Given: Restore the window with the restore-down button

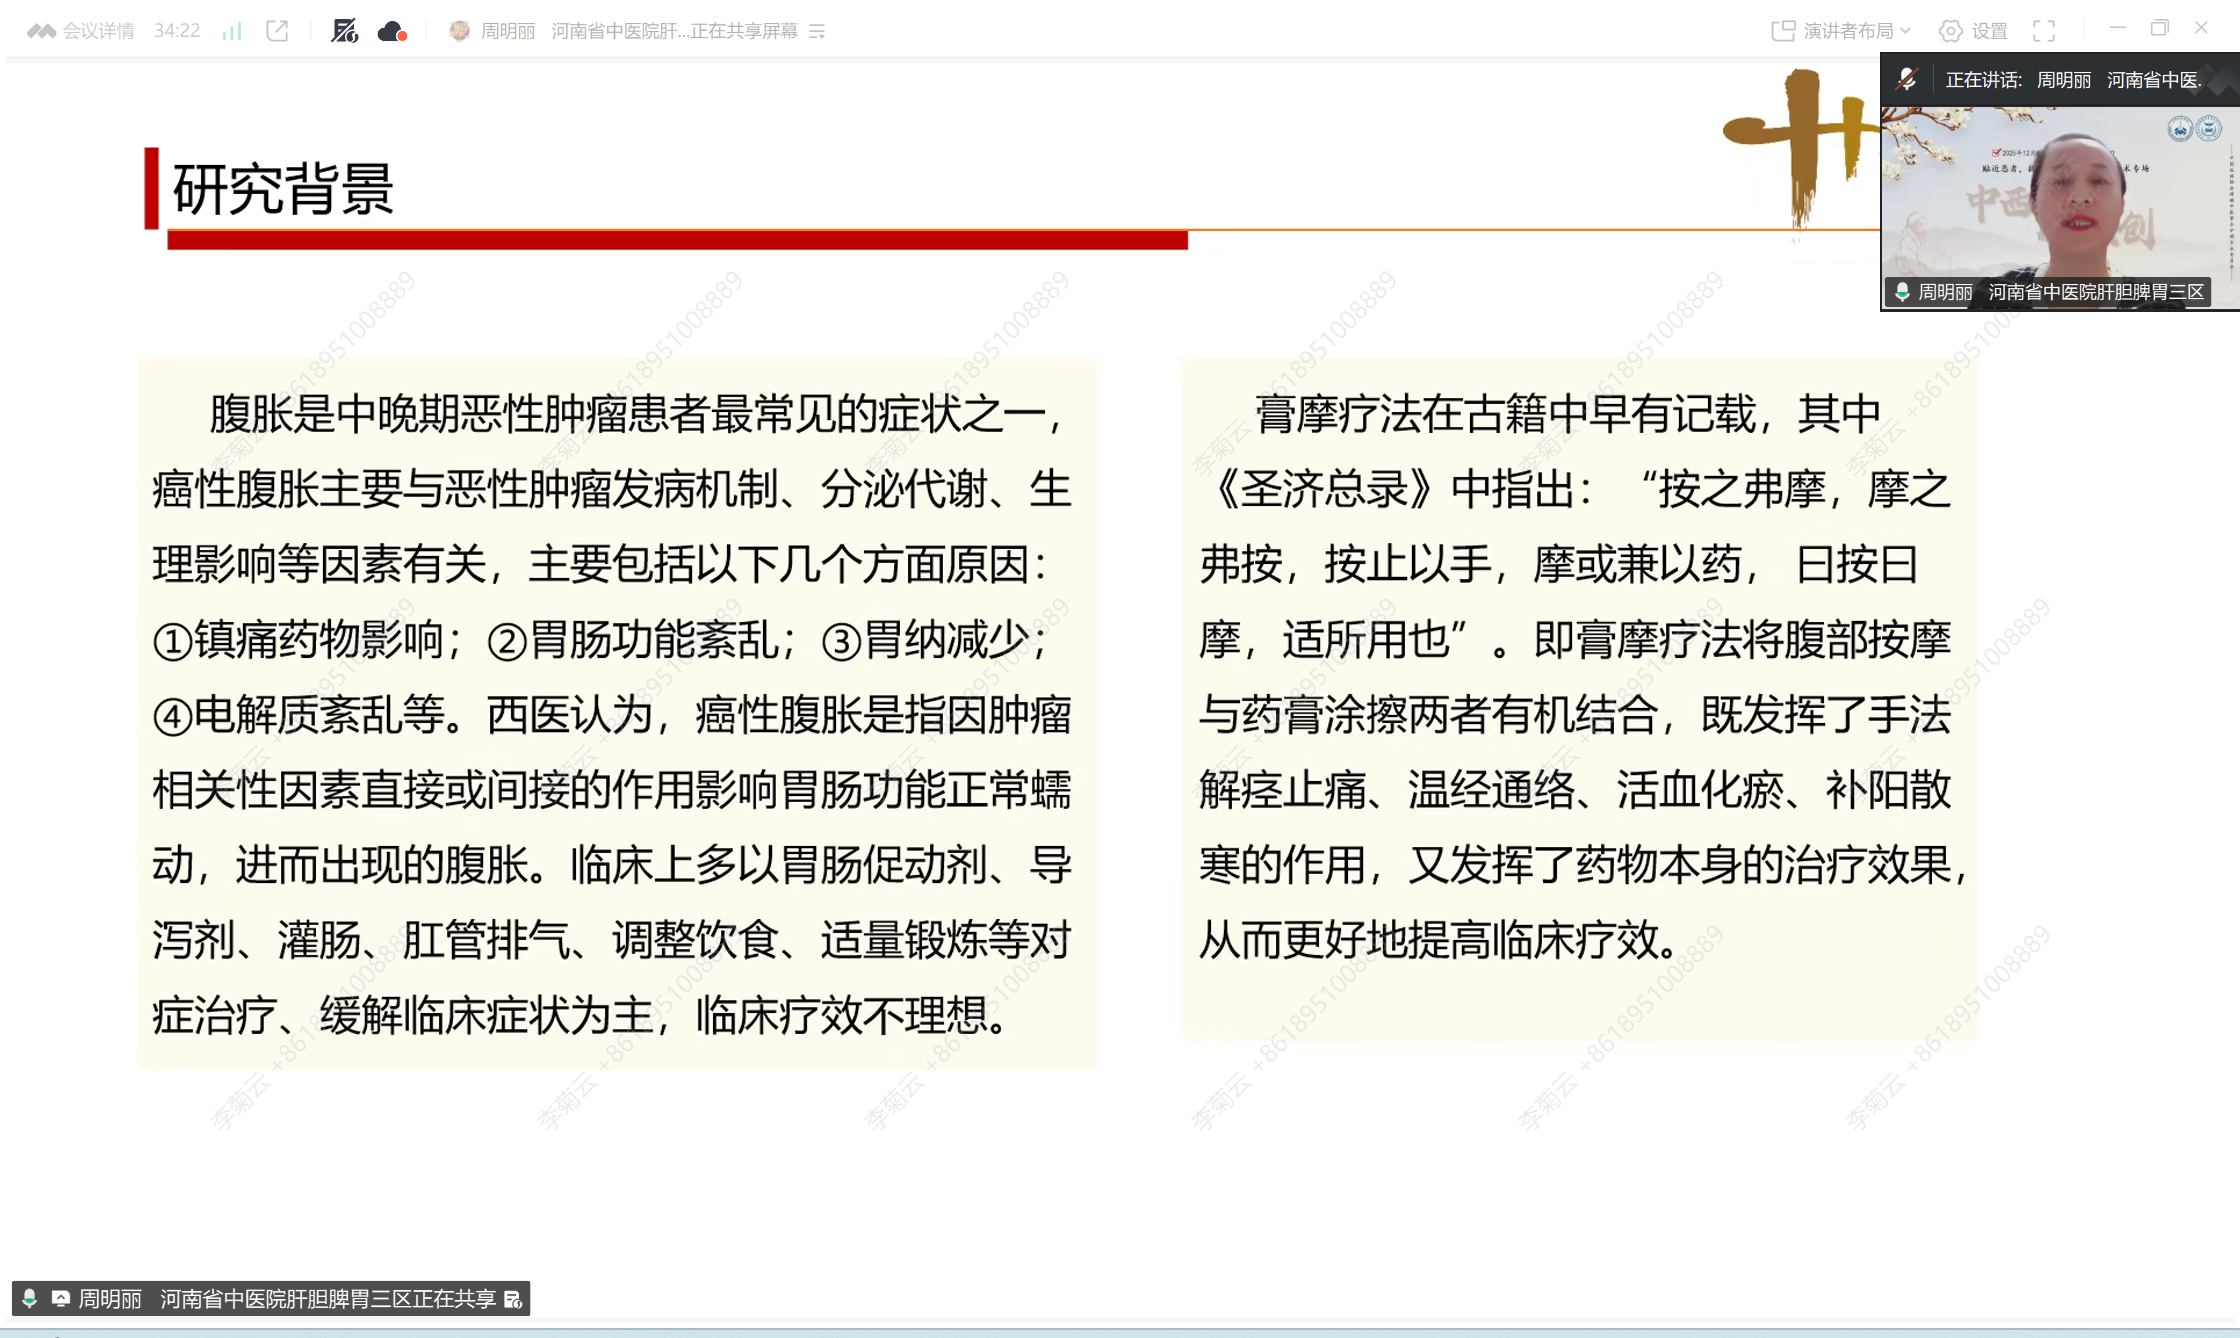Looking at the screenshot, I should coord(2159,29).
